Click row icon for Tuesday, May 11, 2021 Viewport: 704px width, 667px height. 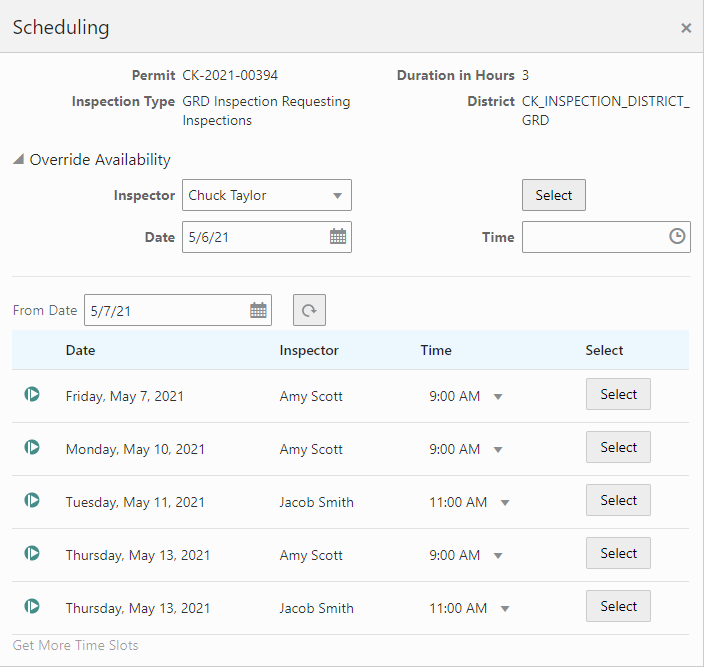pos(32,500)
